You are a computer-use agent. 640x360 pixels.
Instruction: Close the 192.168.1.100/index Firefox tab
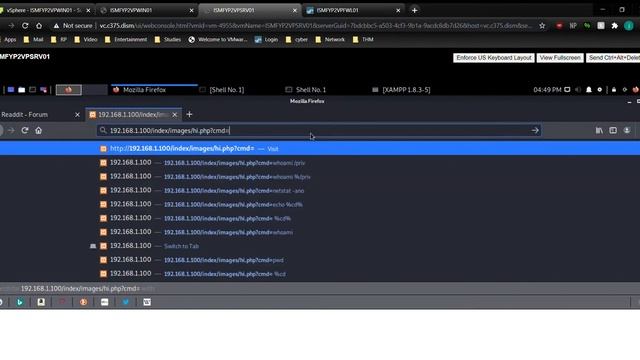tap(175, 115)
